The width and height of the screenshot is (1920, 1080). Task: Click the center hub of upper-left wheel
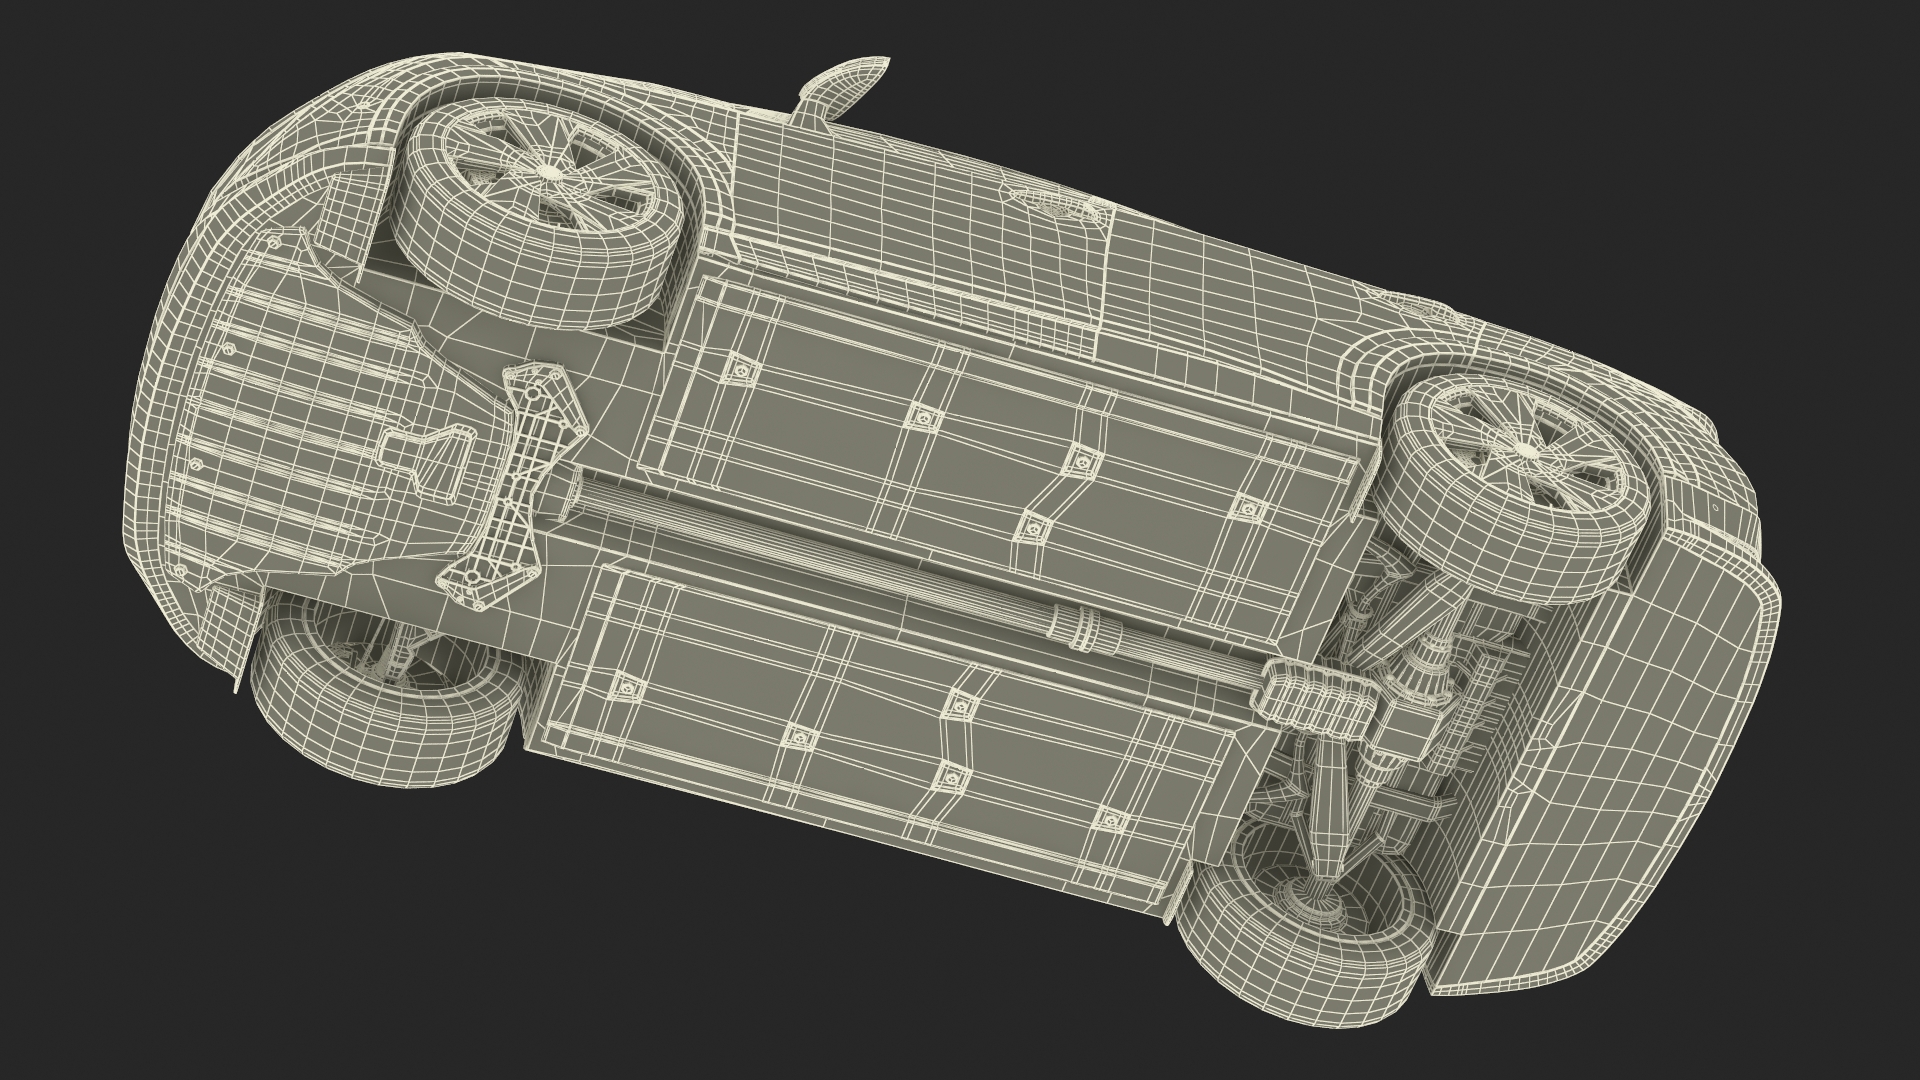click(x=551, y=172)
